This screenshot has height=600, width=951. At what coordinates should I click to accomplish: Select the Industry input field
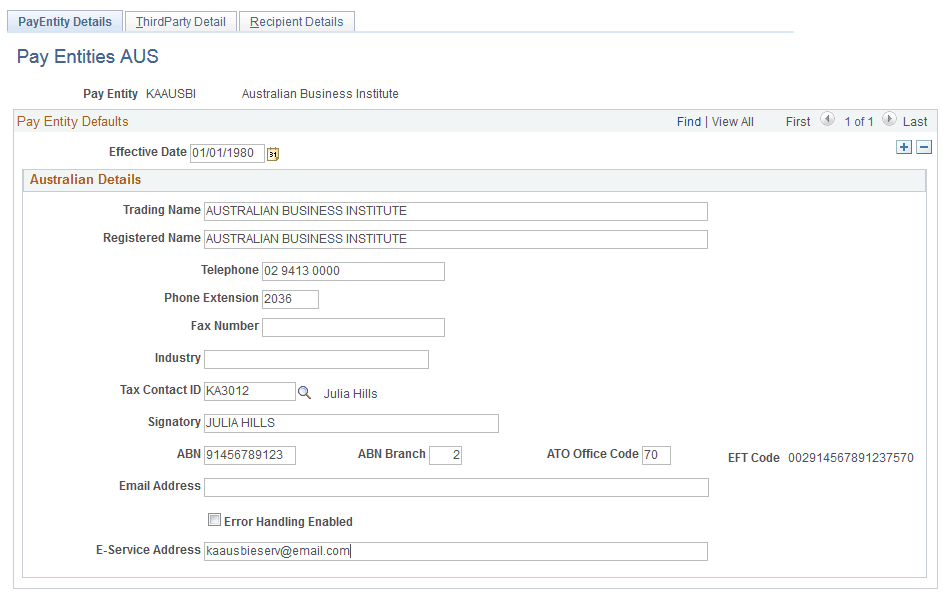pyautogui.click(x=316, y=359)
